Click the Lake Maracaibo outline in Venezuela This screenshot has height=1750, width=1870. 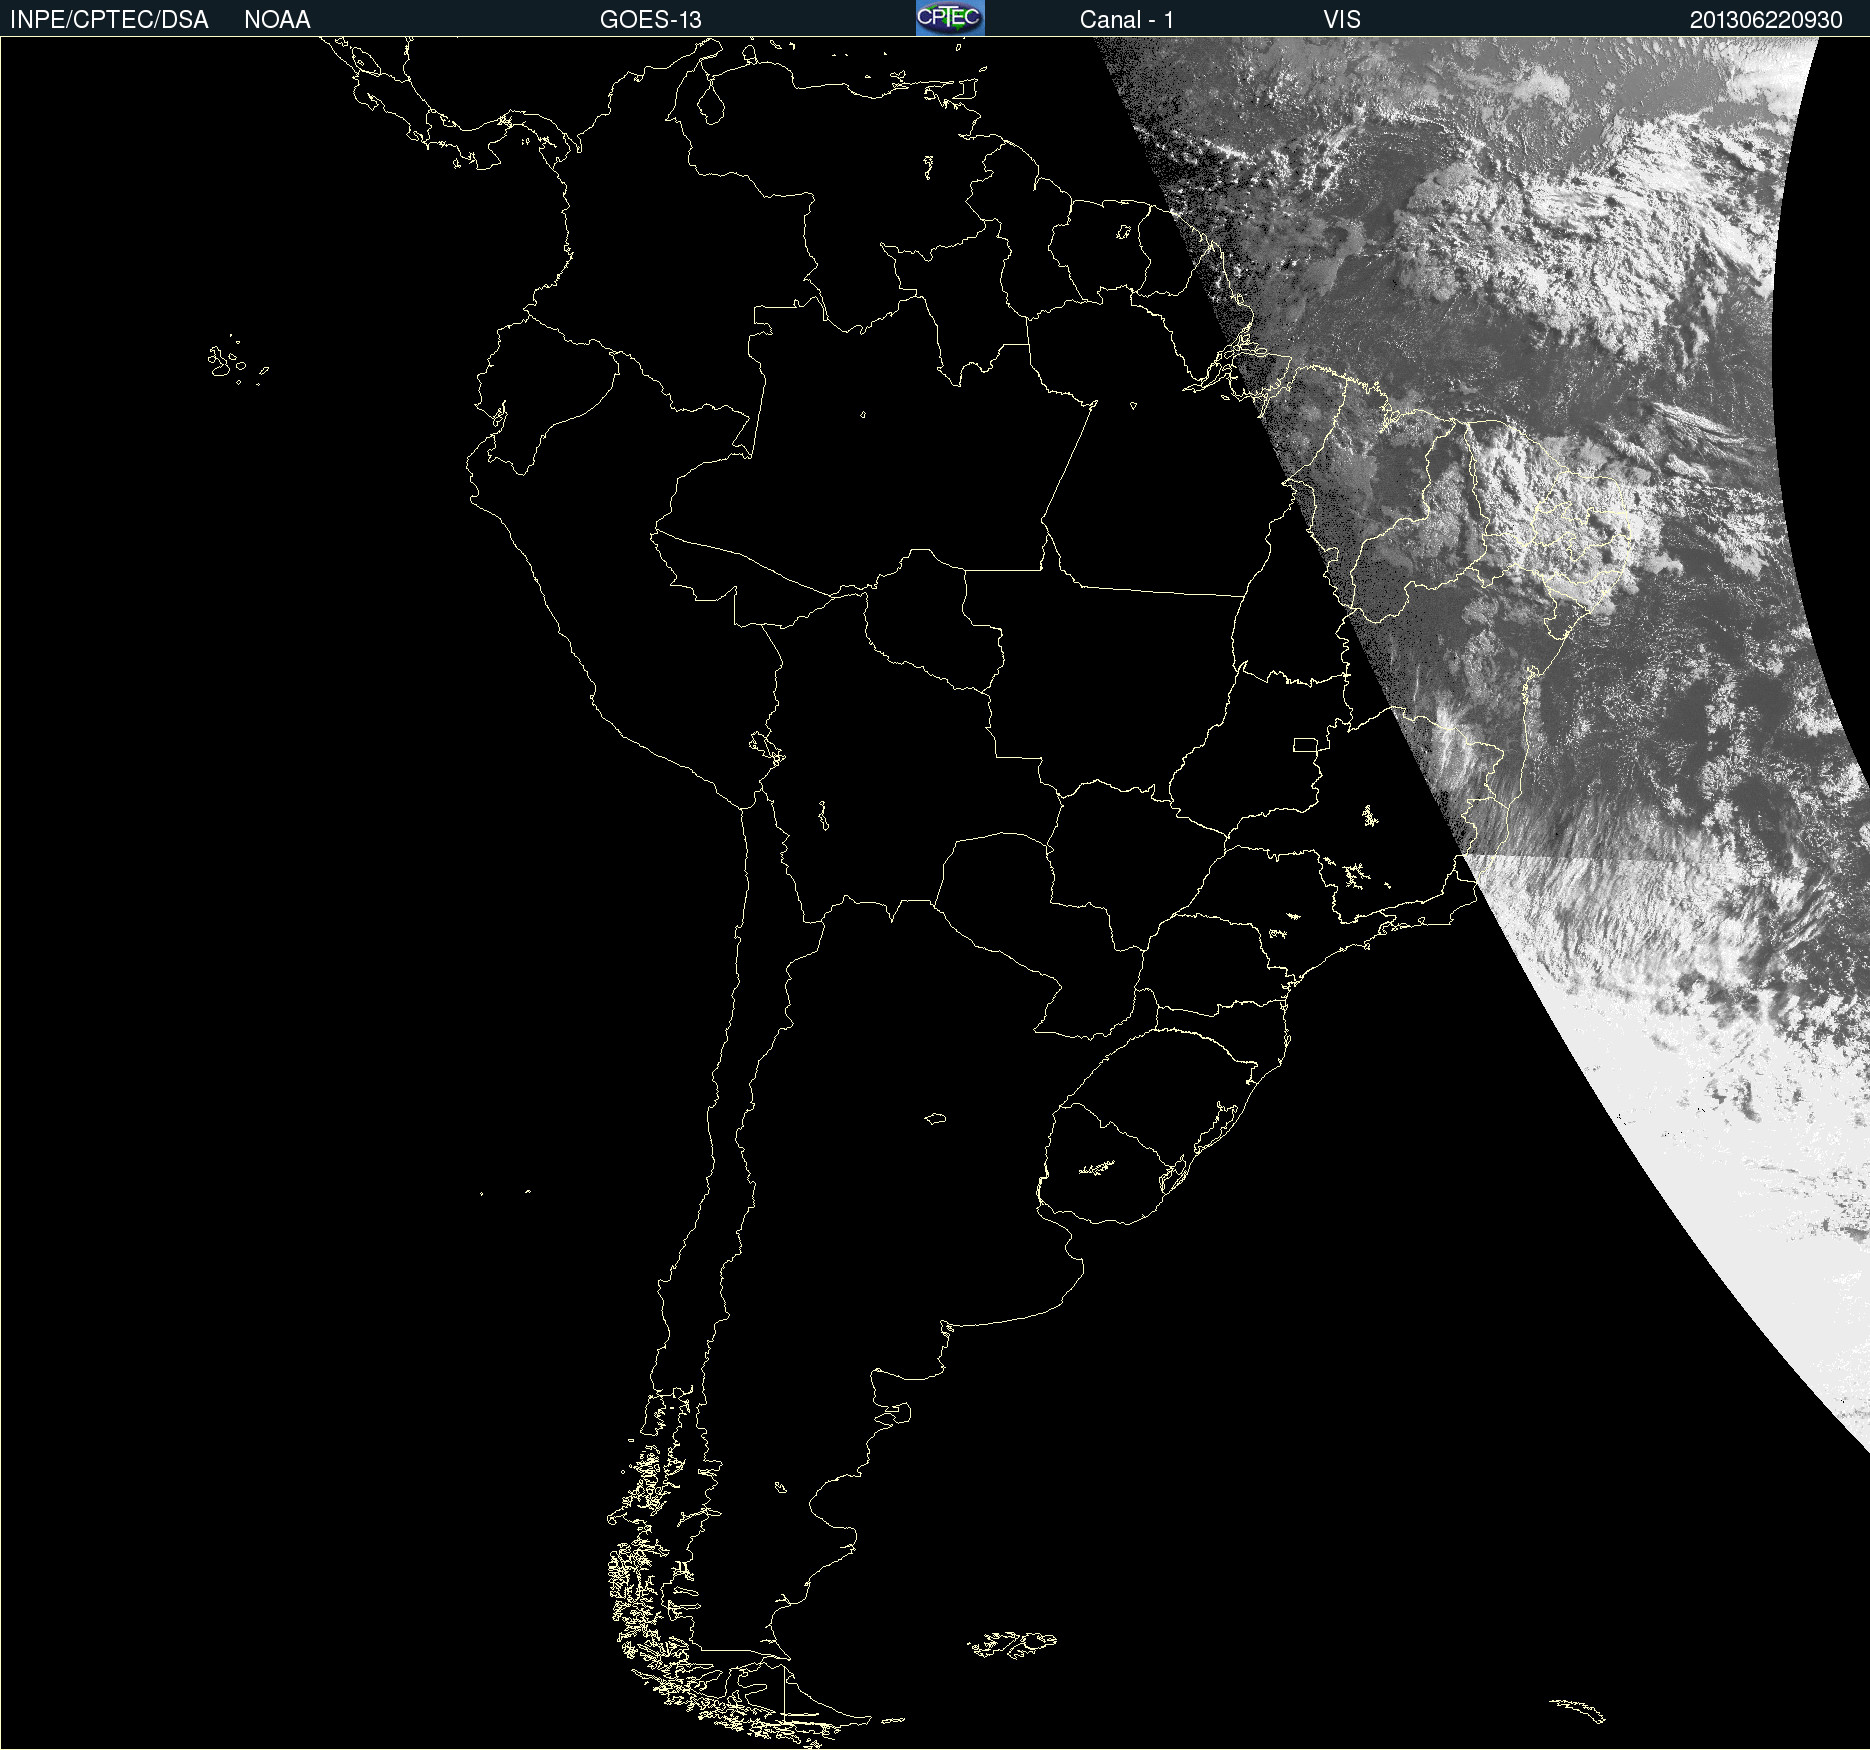711,102
